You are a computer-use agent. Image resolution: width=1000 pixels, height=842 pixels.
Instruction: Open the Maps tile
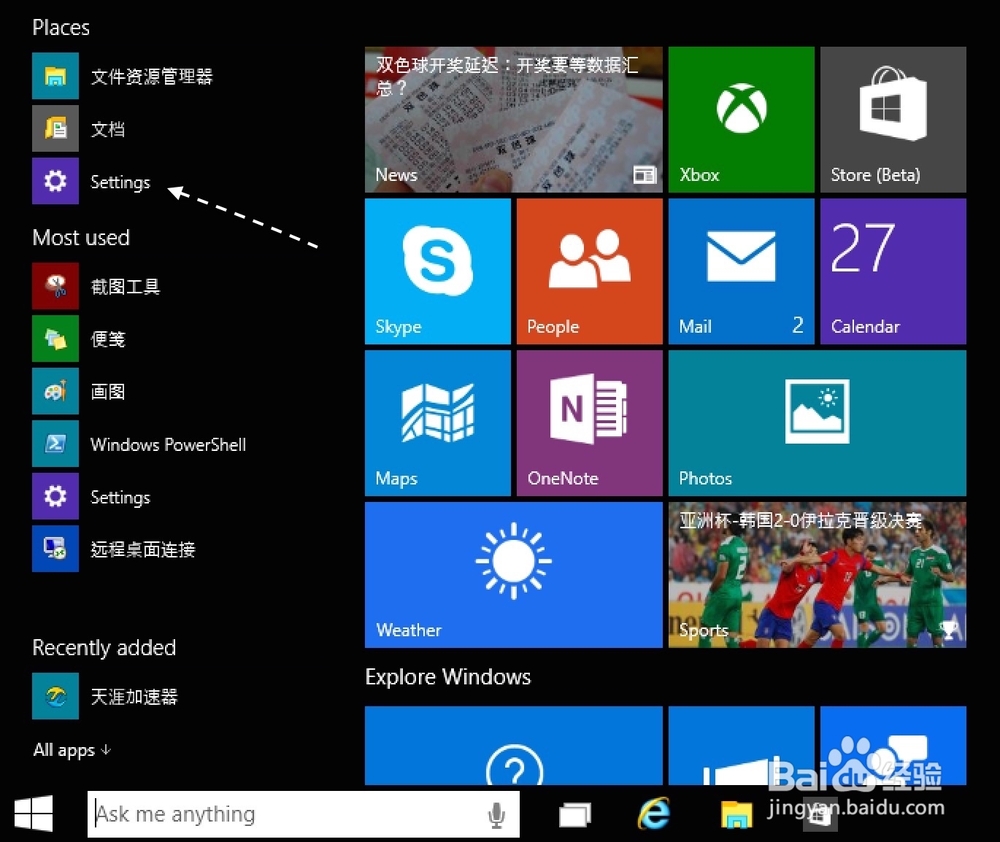(x=437, y=422)
